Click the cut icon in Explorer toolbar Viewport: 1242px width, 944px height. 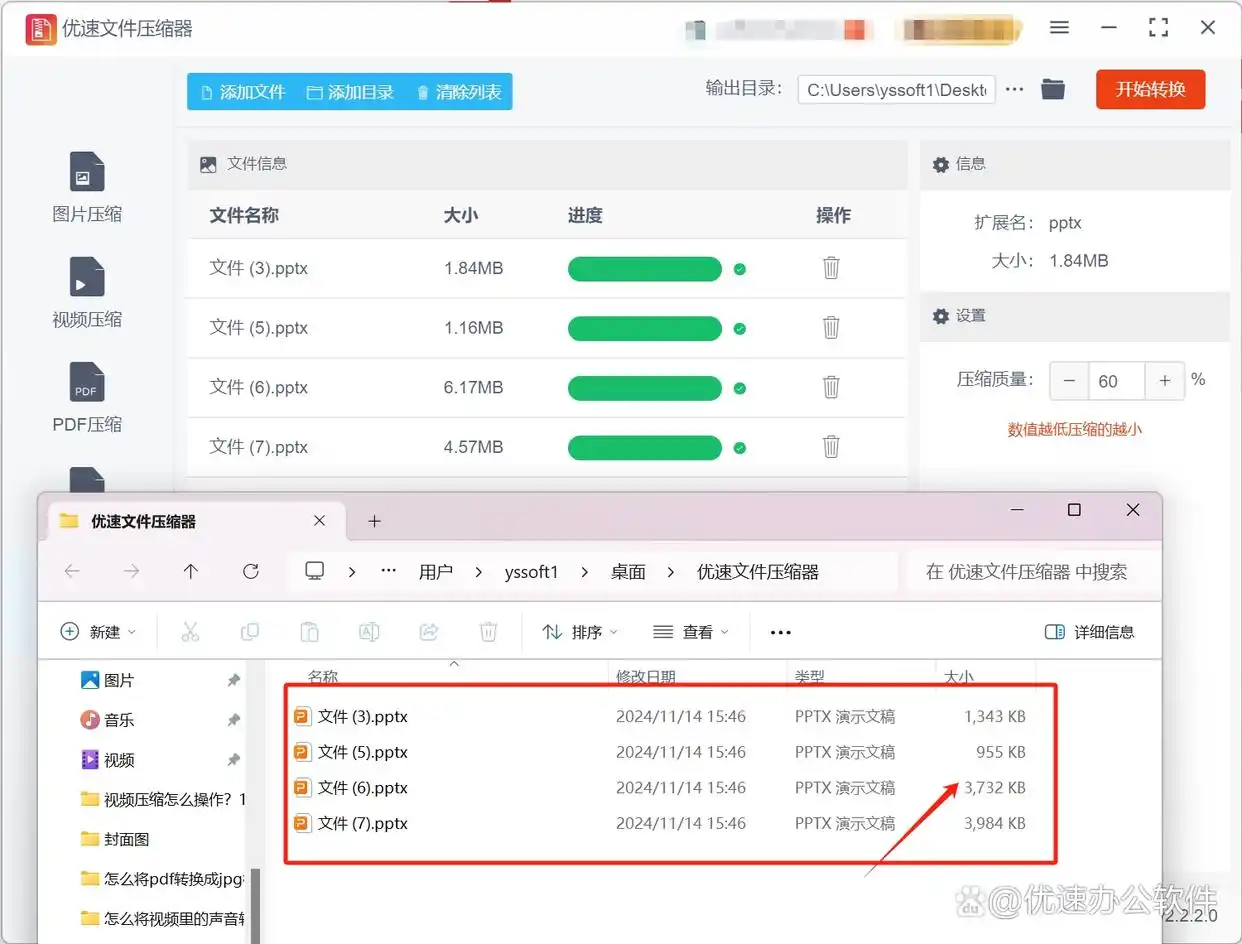(190, 631)
